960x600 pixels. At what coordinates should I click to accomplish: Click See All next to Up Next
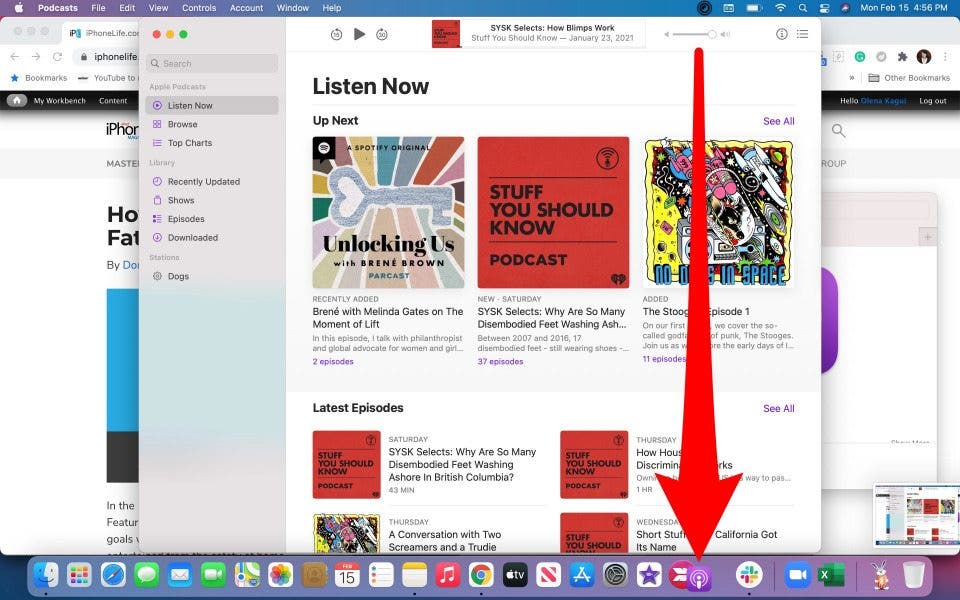778,121
